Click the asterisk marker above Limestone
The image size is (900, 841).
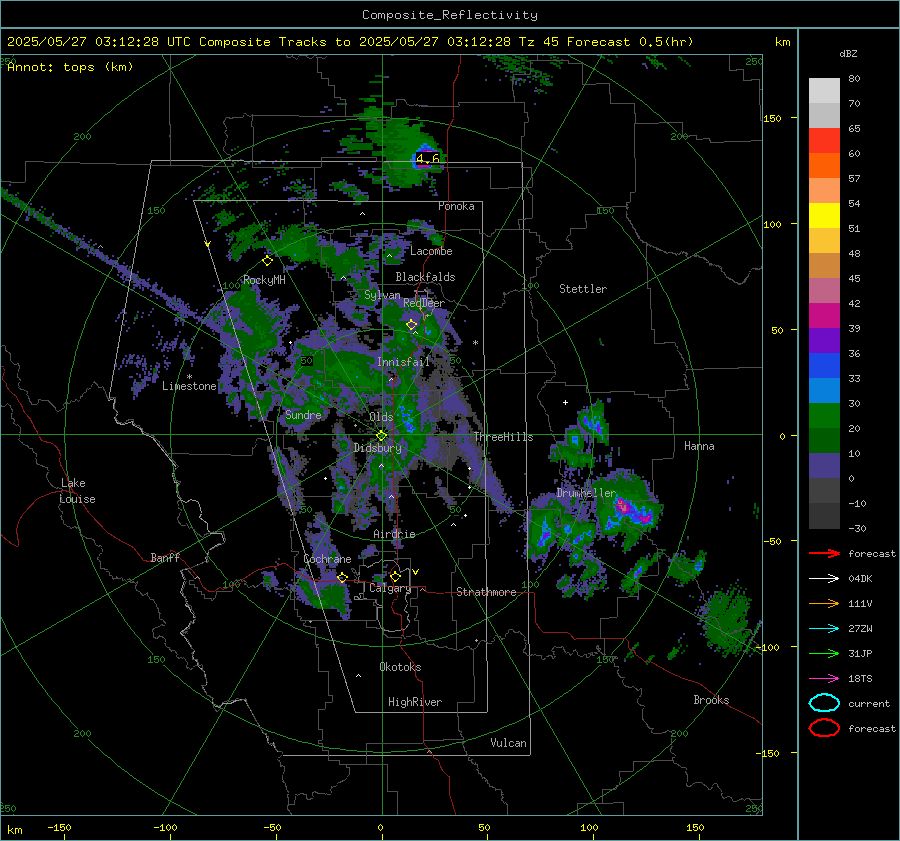click(x=189, y=377)
